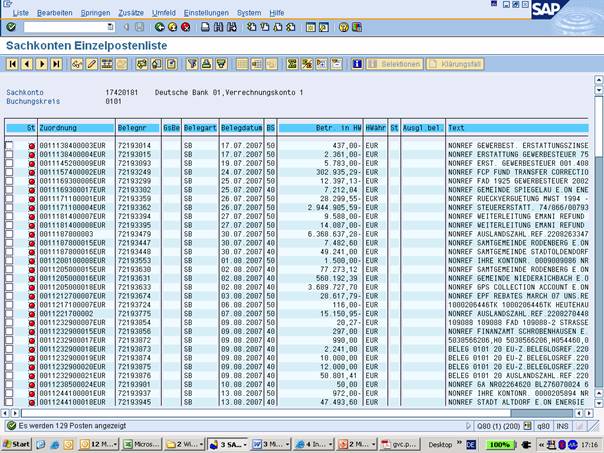Screen dimensions: 604x453
Task: Go to next item with ► button
Action: point(42,64)
